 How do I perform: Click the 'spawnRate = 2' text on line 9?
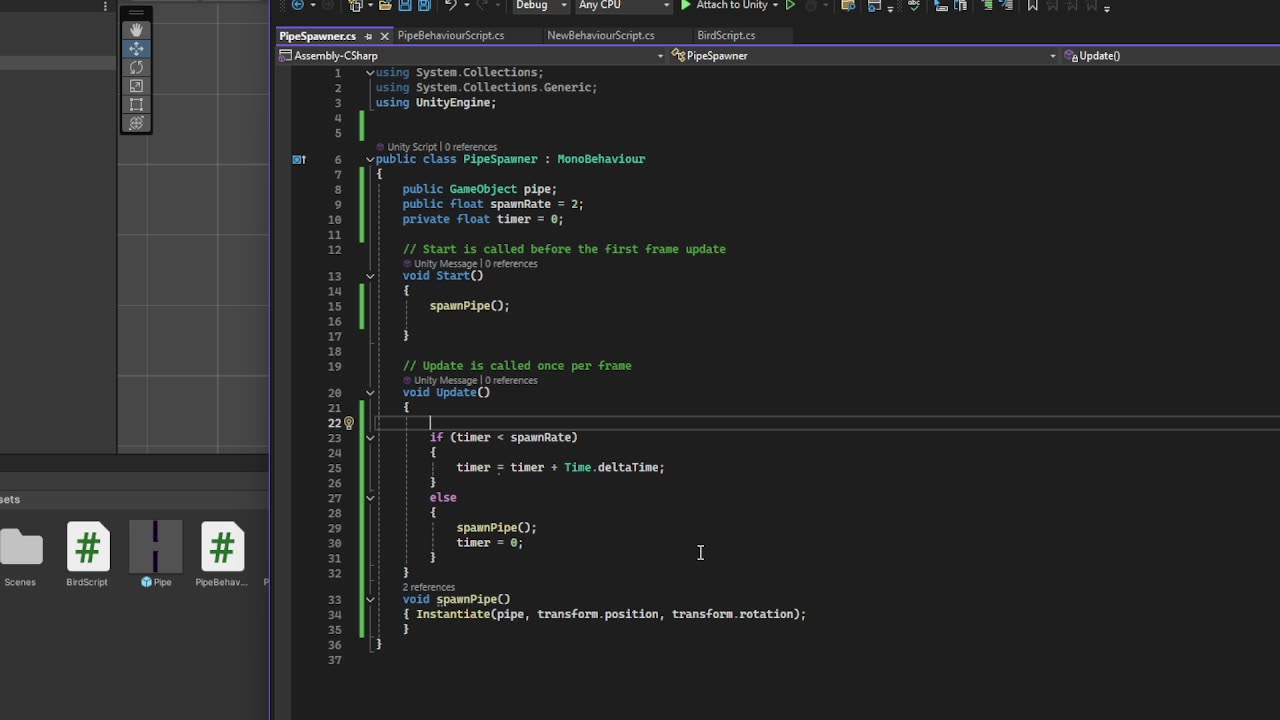click(x=533, y=204)
